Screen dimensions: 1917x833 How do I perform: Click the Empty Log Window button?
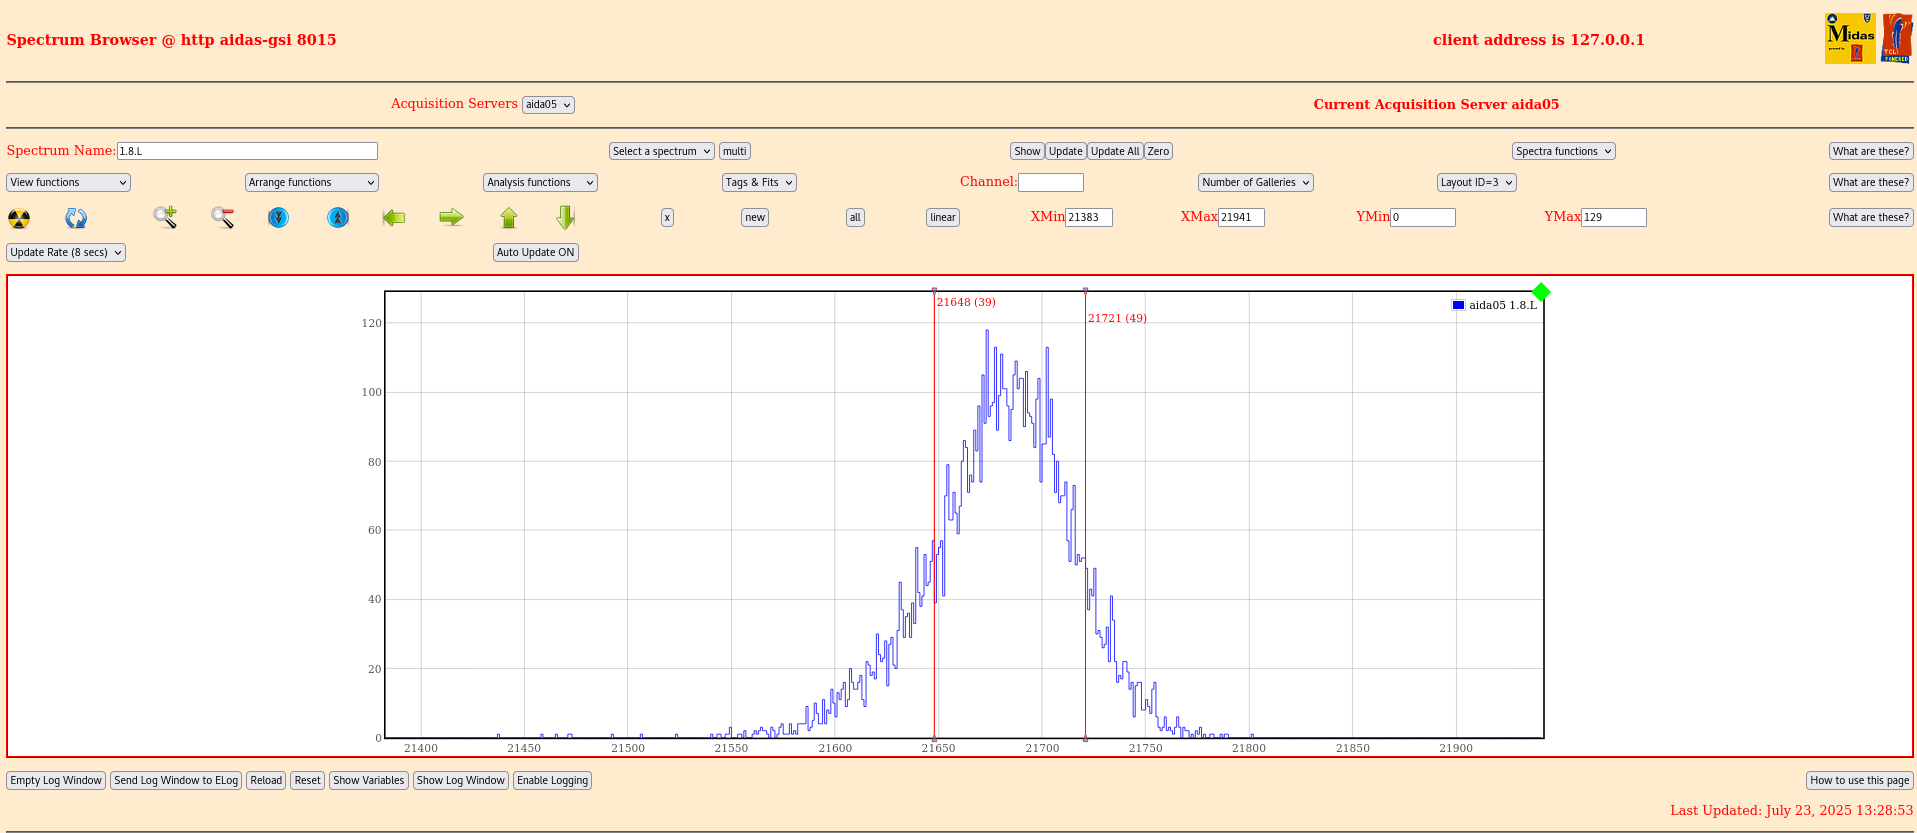pyautogui.click(x=56, y=780)
